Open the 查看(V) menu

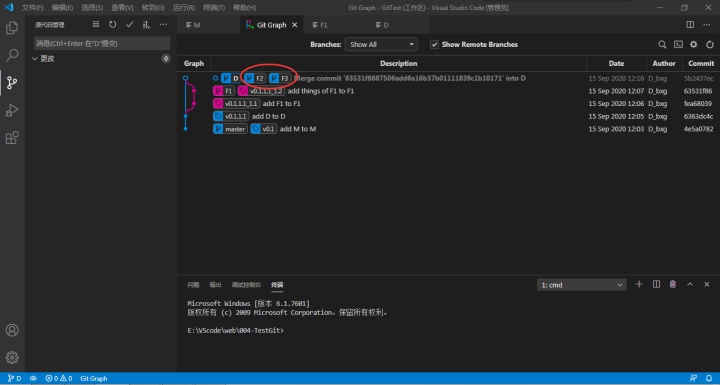[122, 8]
